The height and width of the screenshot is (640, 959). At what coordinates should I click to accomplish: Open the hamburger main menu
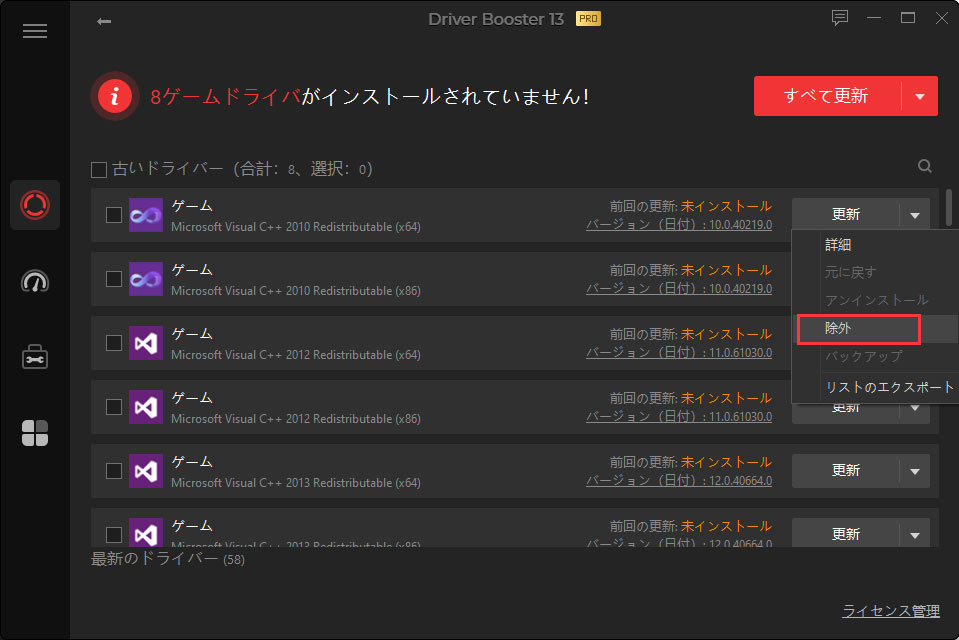coord(35,31)
